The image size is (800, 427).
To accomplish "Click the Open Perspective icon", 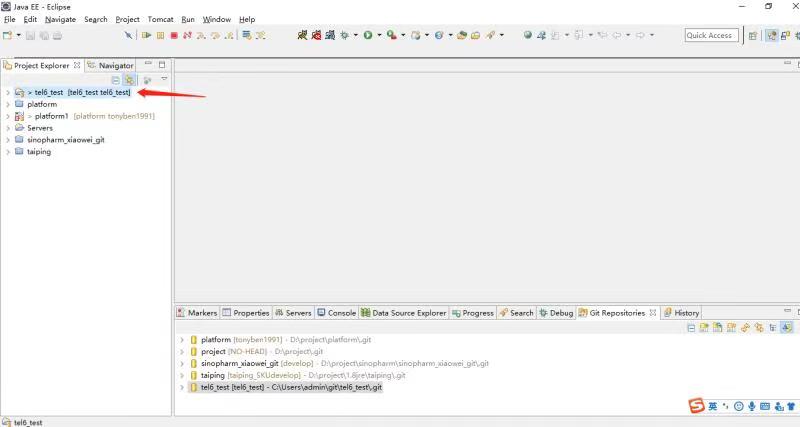I will (x=753, y=35).
